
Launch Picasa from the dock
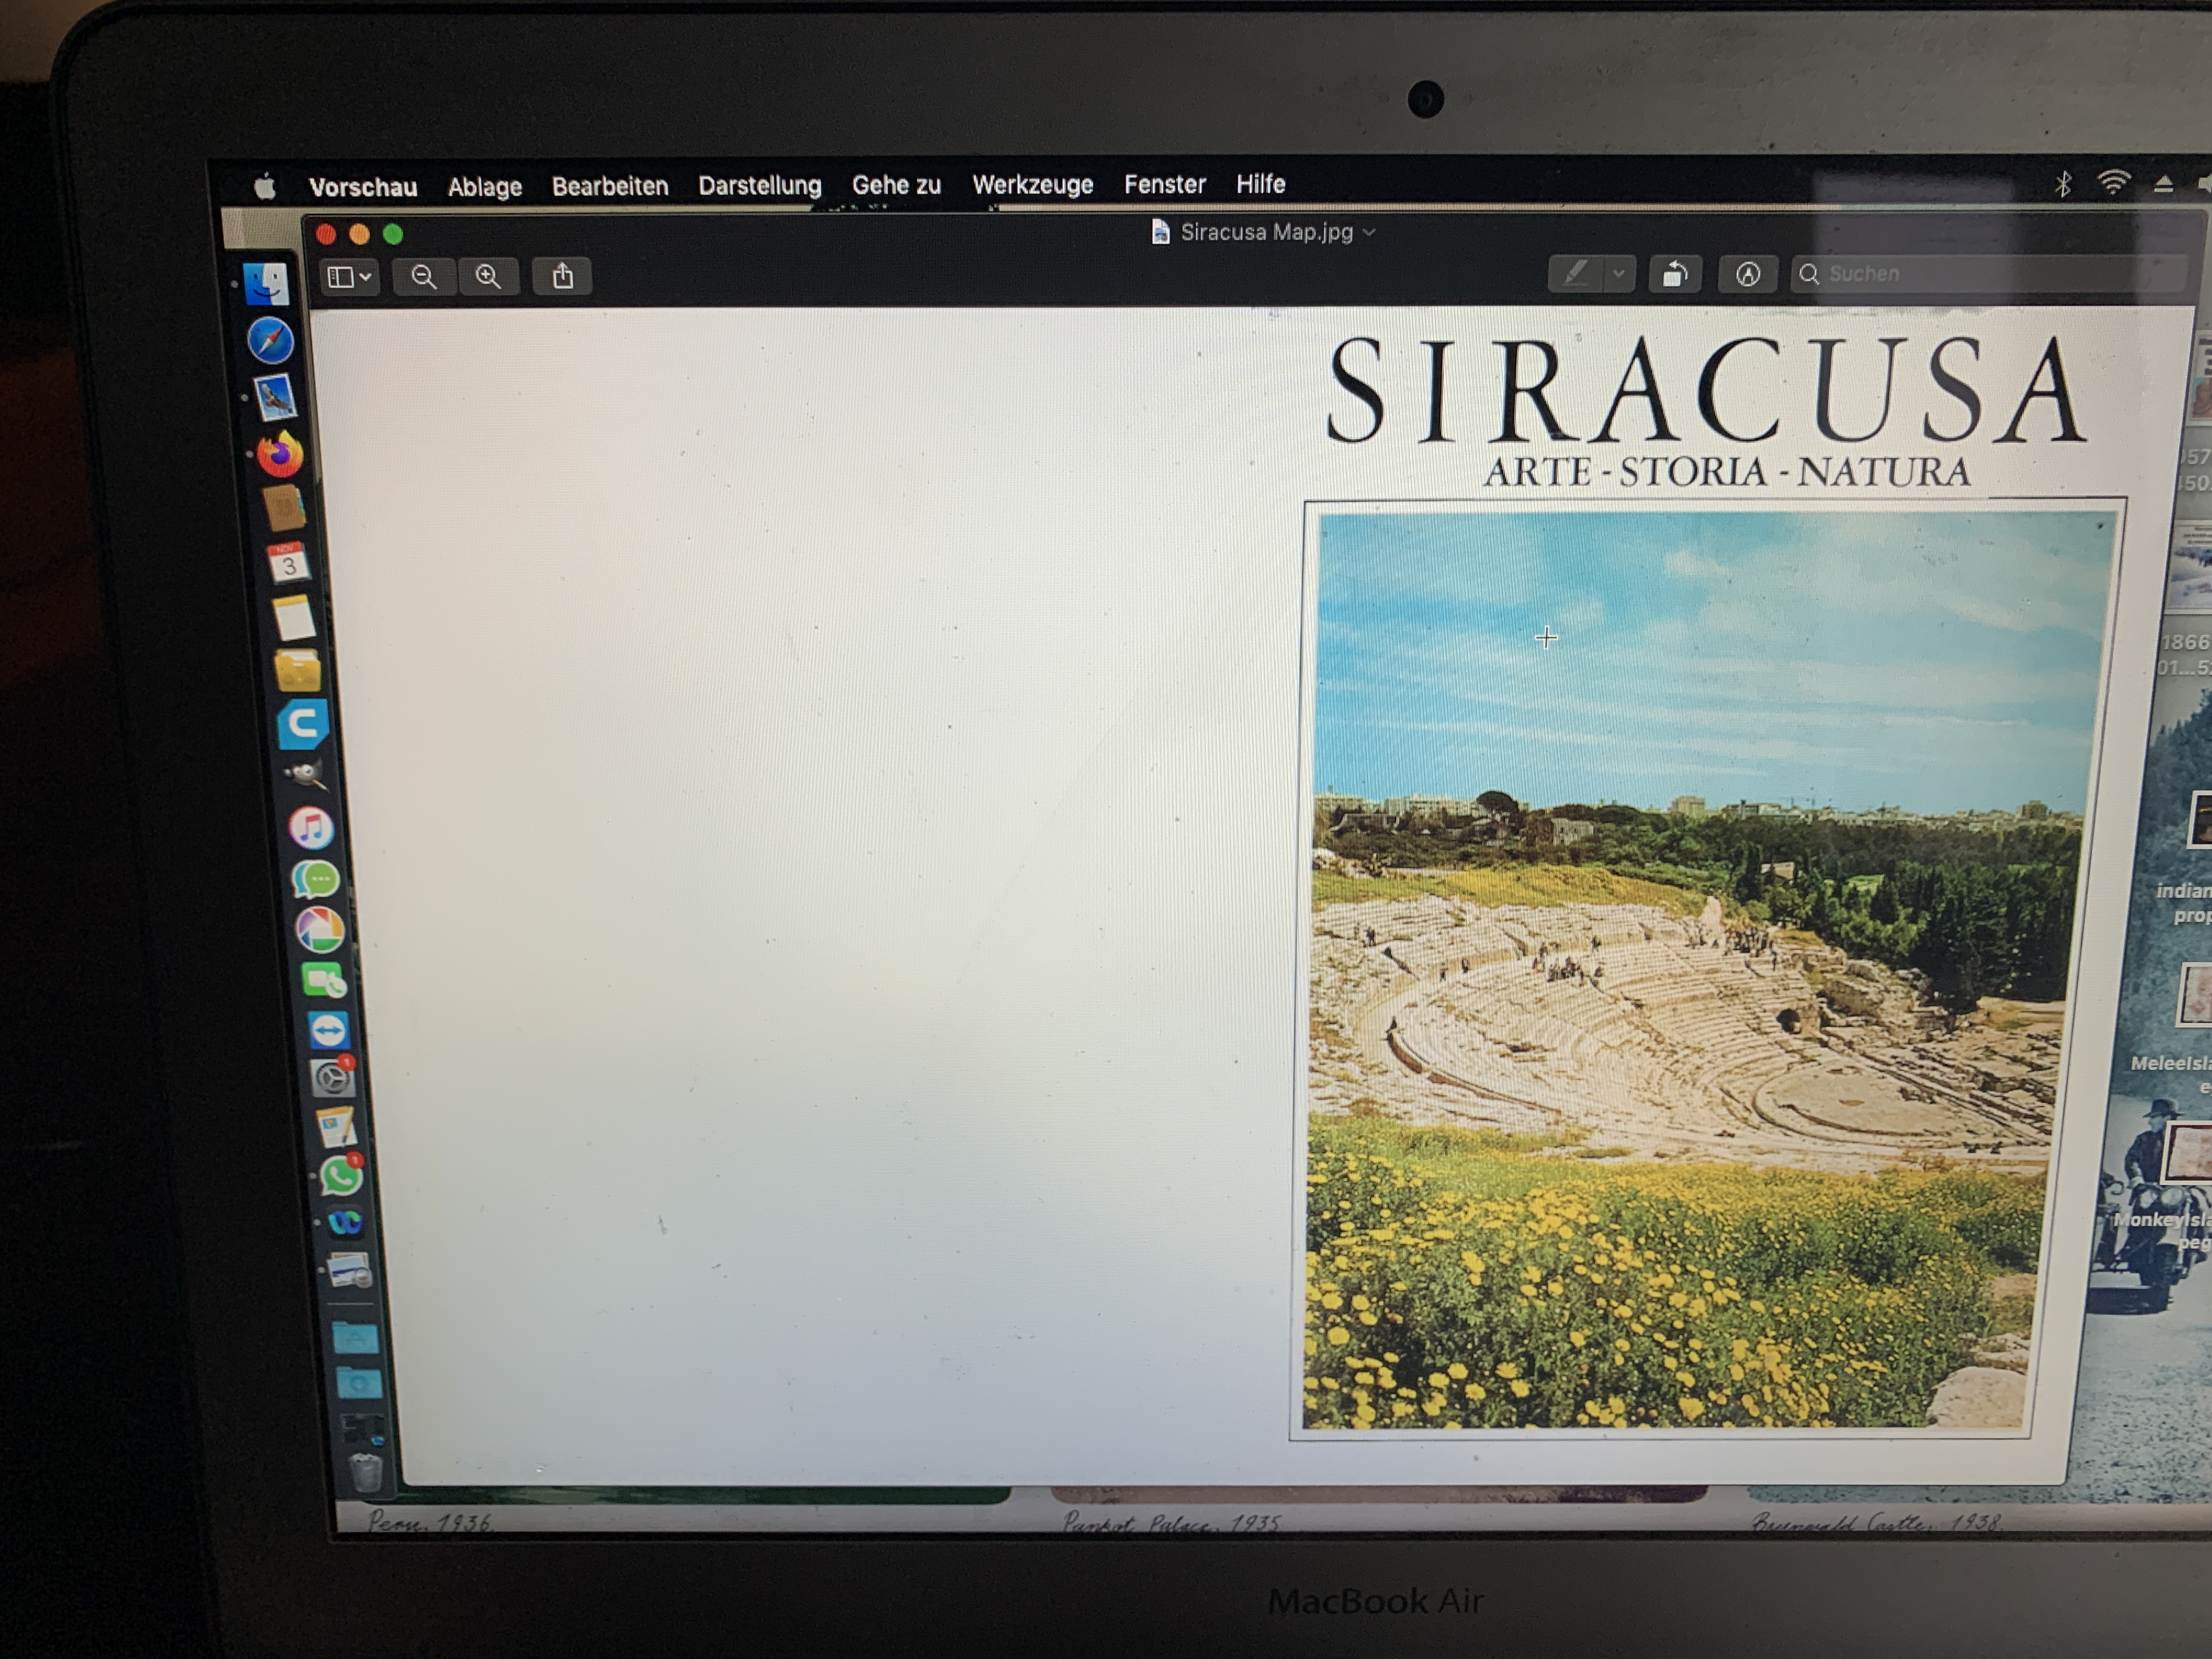coord(320,930)
